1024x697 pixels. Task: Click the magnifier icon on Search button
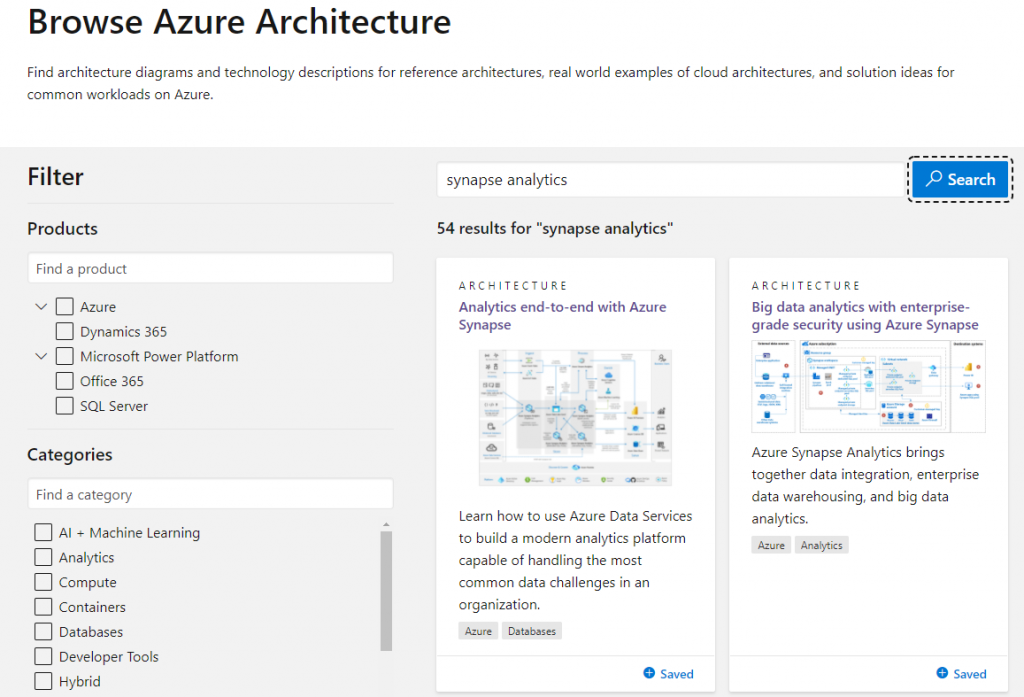click(934, 178)
